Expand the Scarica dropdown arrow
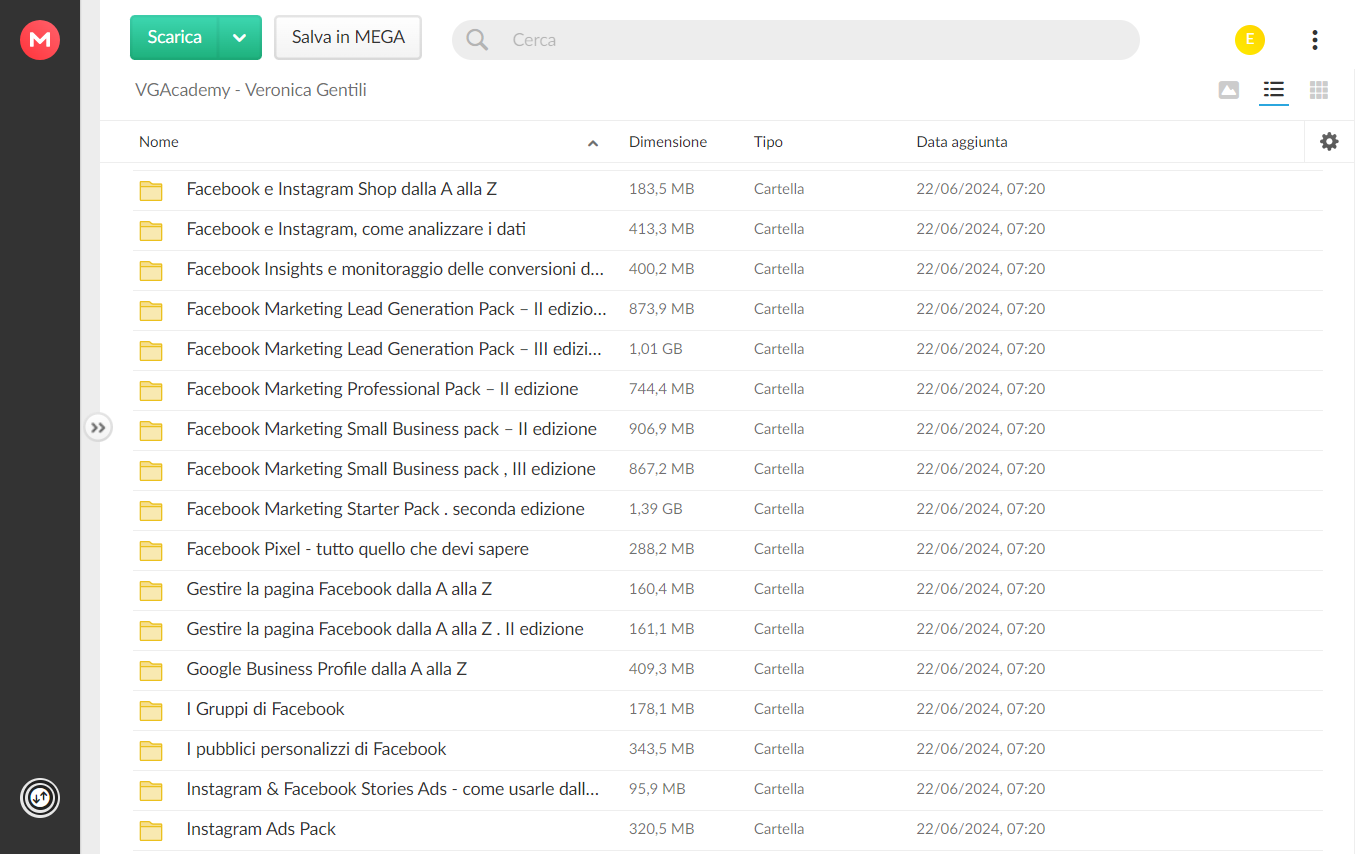 click(240, 38)
